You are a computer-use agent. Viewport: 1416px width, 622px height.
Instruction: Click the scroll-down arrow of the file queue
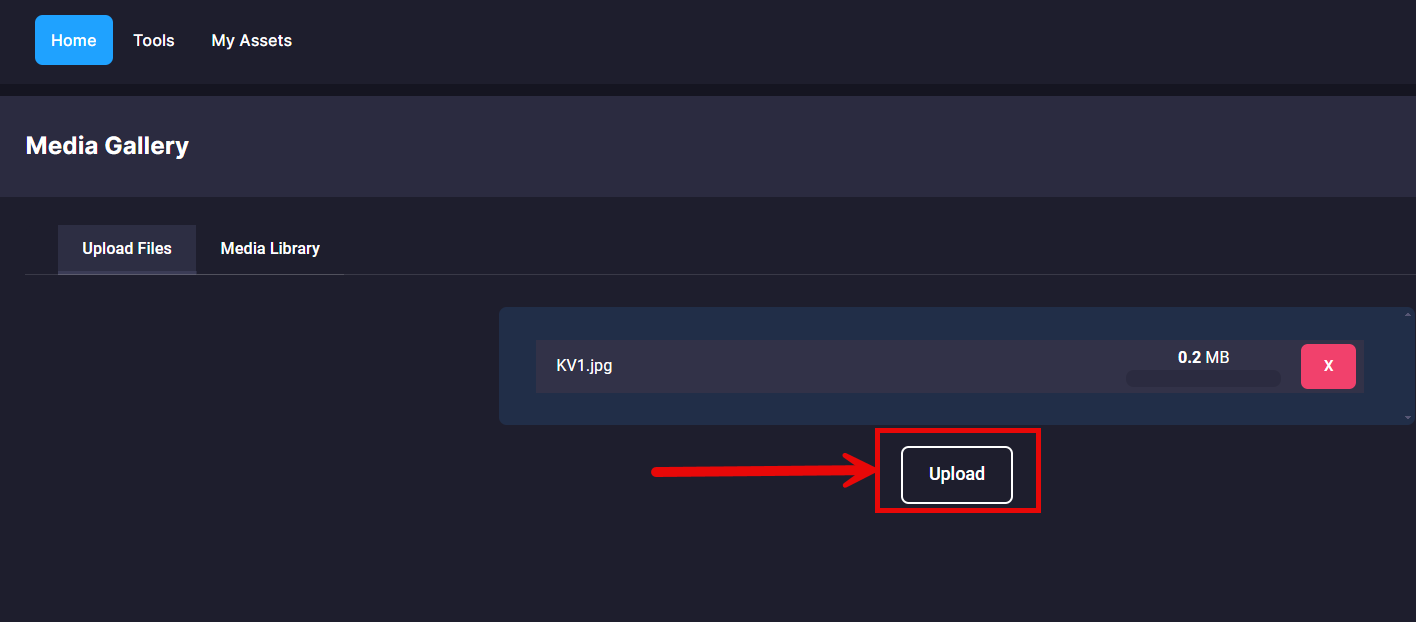tap(1408, 417)
